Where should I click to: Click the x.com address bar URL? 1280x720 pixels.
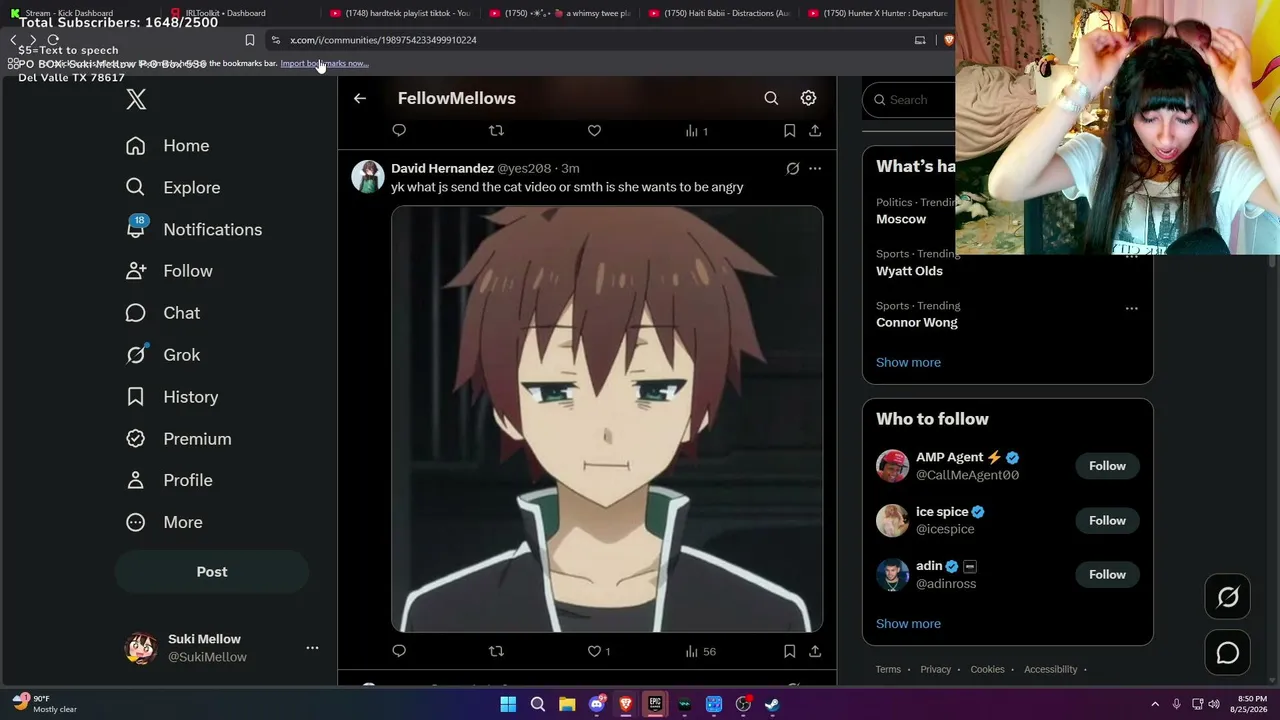pyautogui.click(x=383, y=40)
